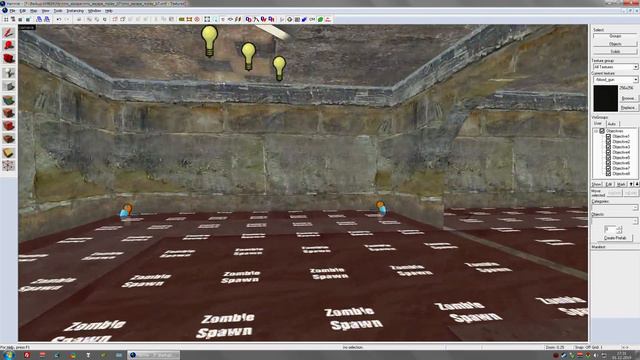
Task: Click the Undo toolbar icon
Action: tap(59, 19)
